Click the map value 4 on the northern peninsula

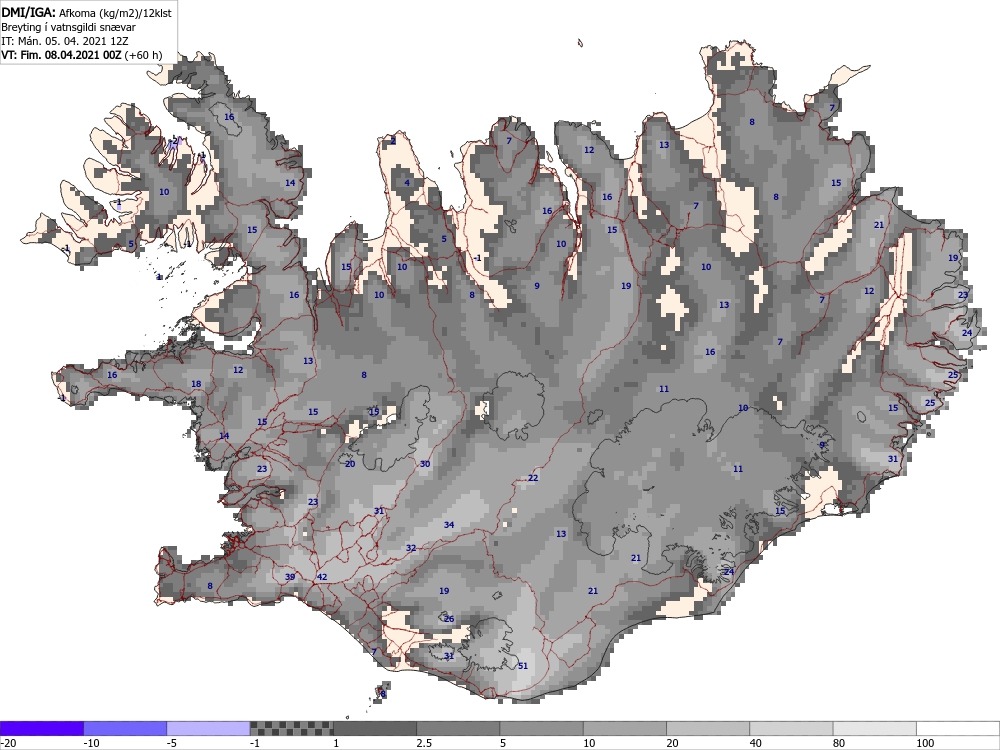408,183
